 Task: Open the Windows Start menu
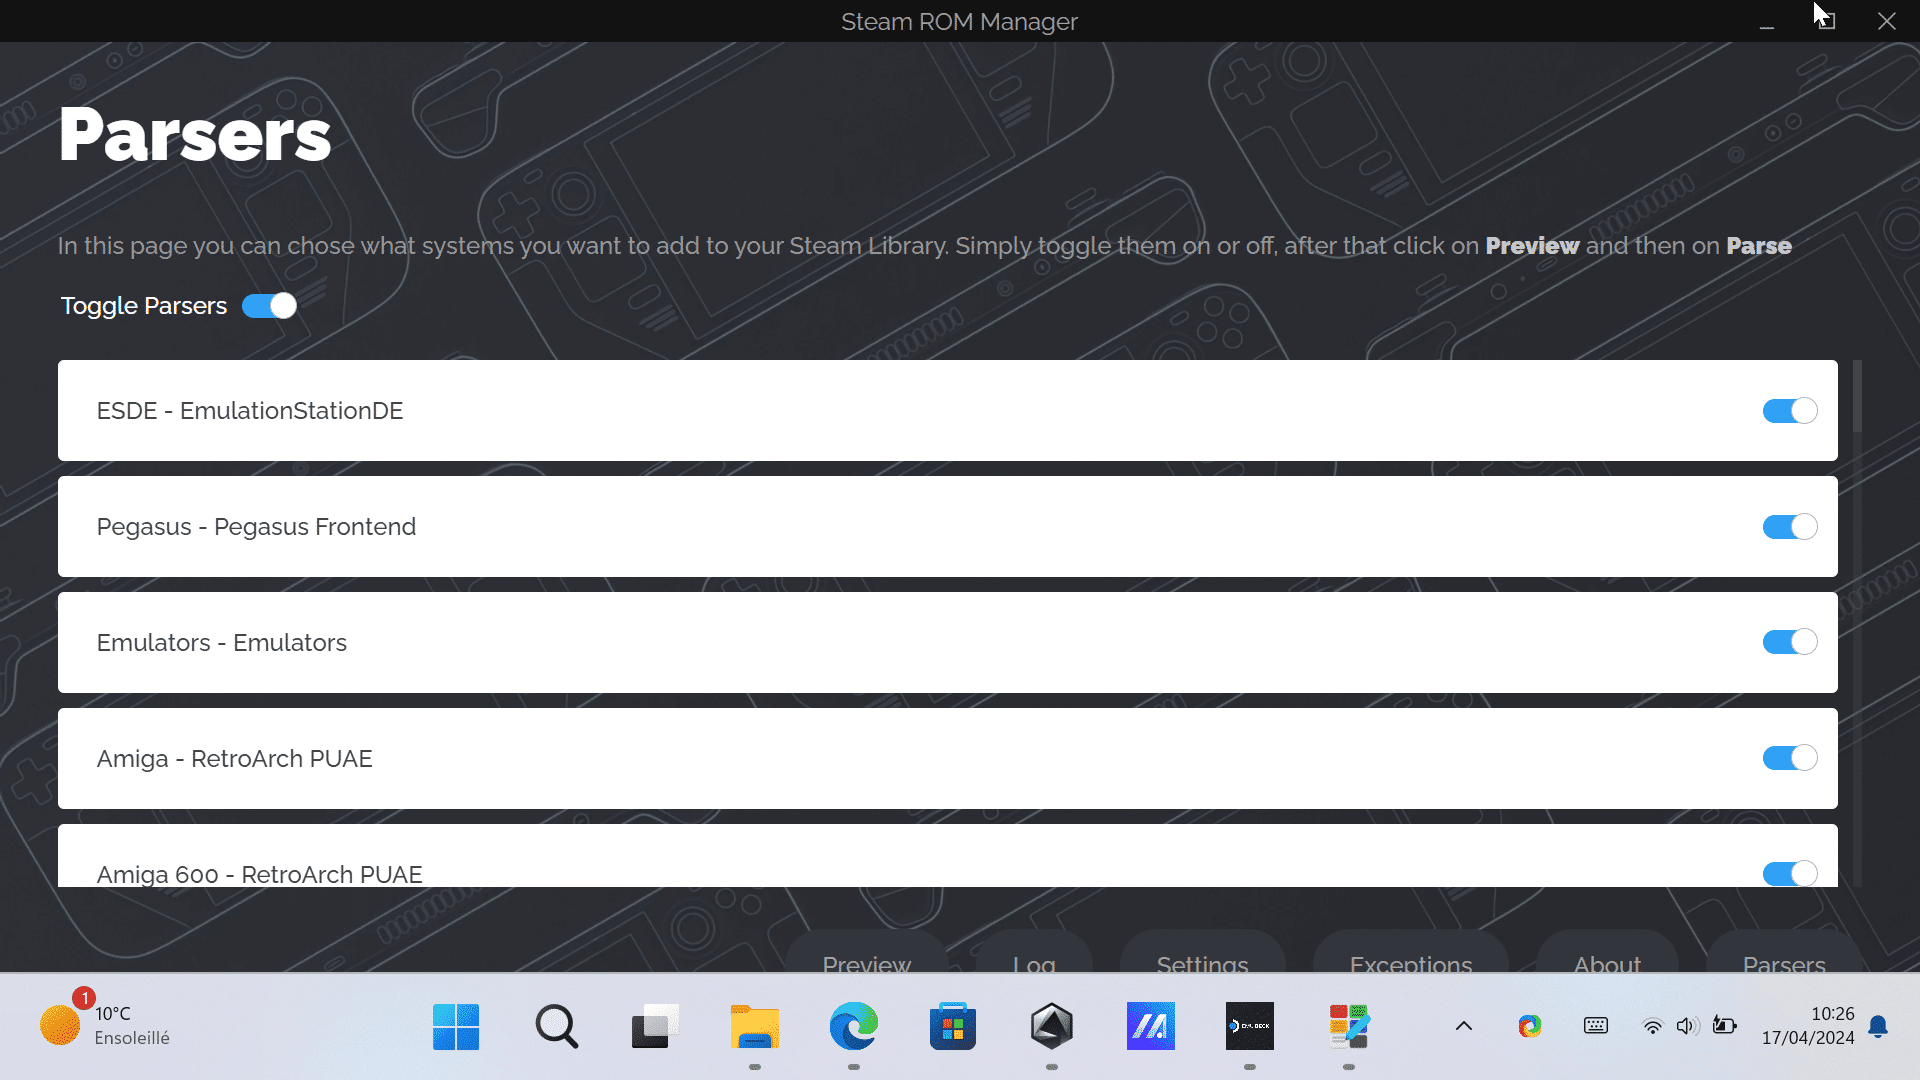(x=456, y=1027)
